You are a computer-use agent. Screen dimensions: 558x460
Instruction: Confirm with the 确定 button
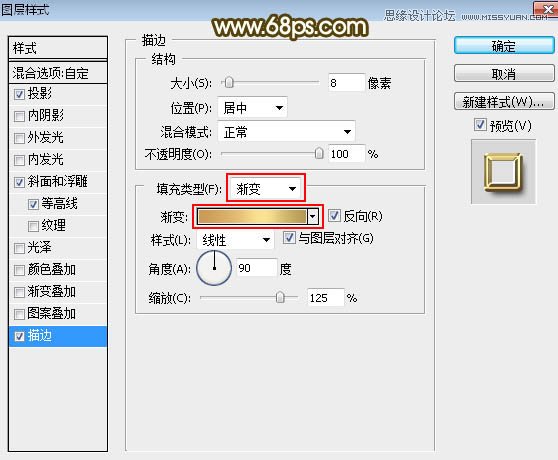click(504, 46)
